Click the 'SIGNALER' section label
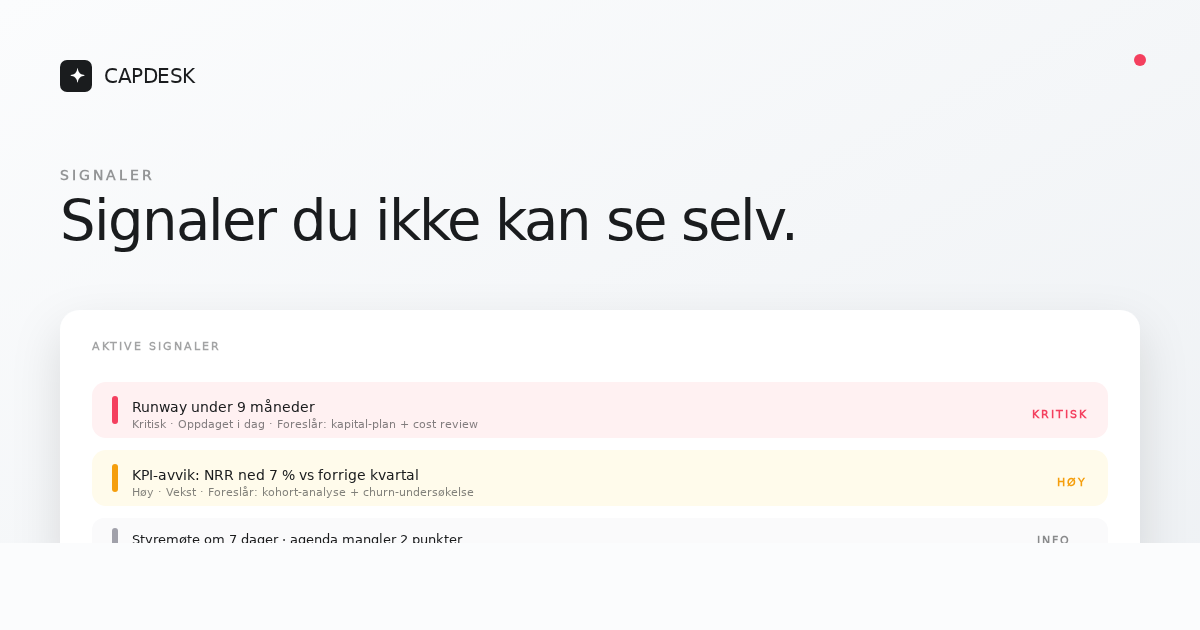This screenshot has height=630, width=1200. pos(107,175)
